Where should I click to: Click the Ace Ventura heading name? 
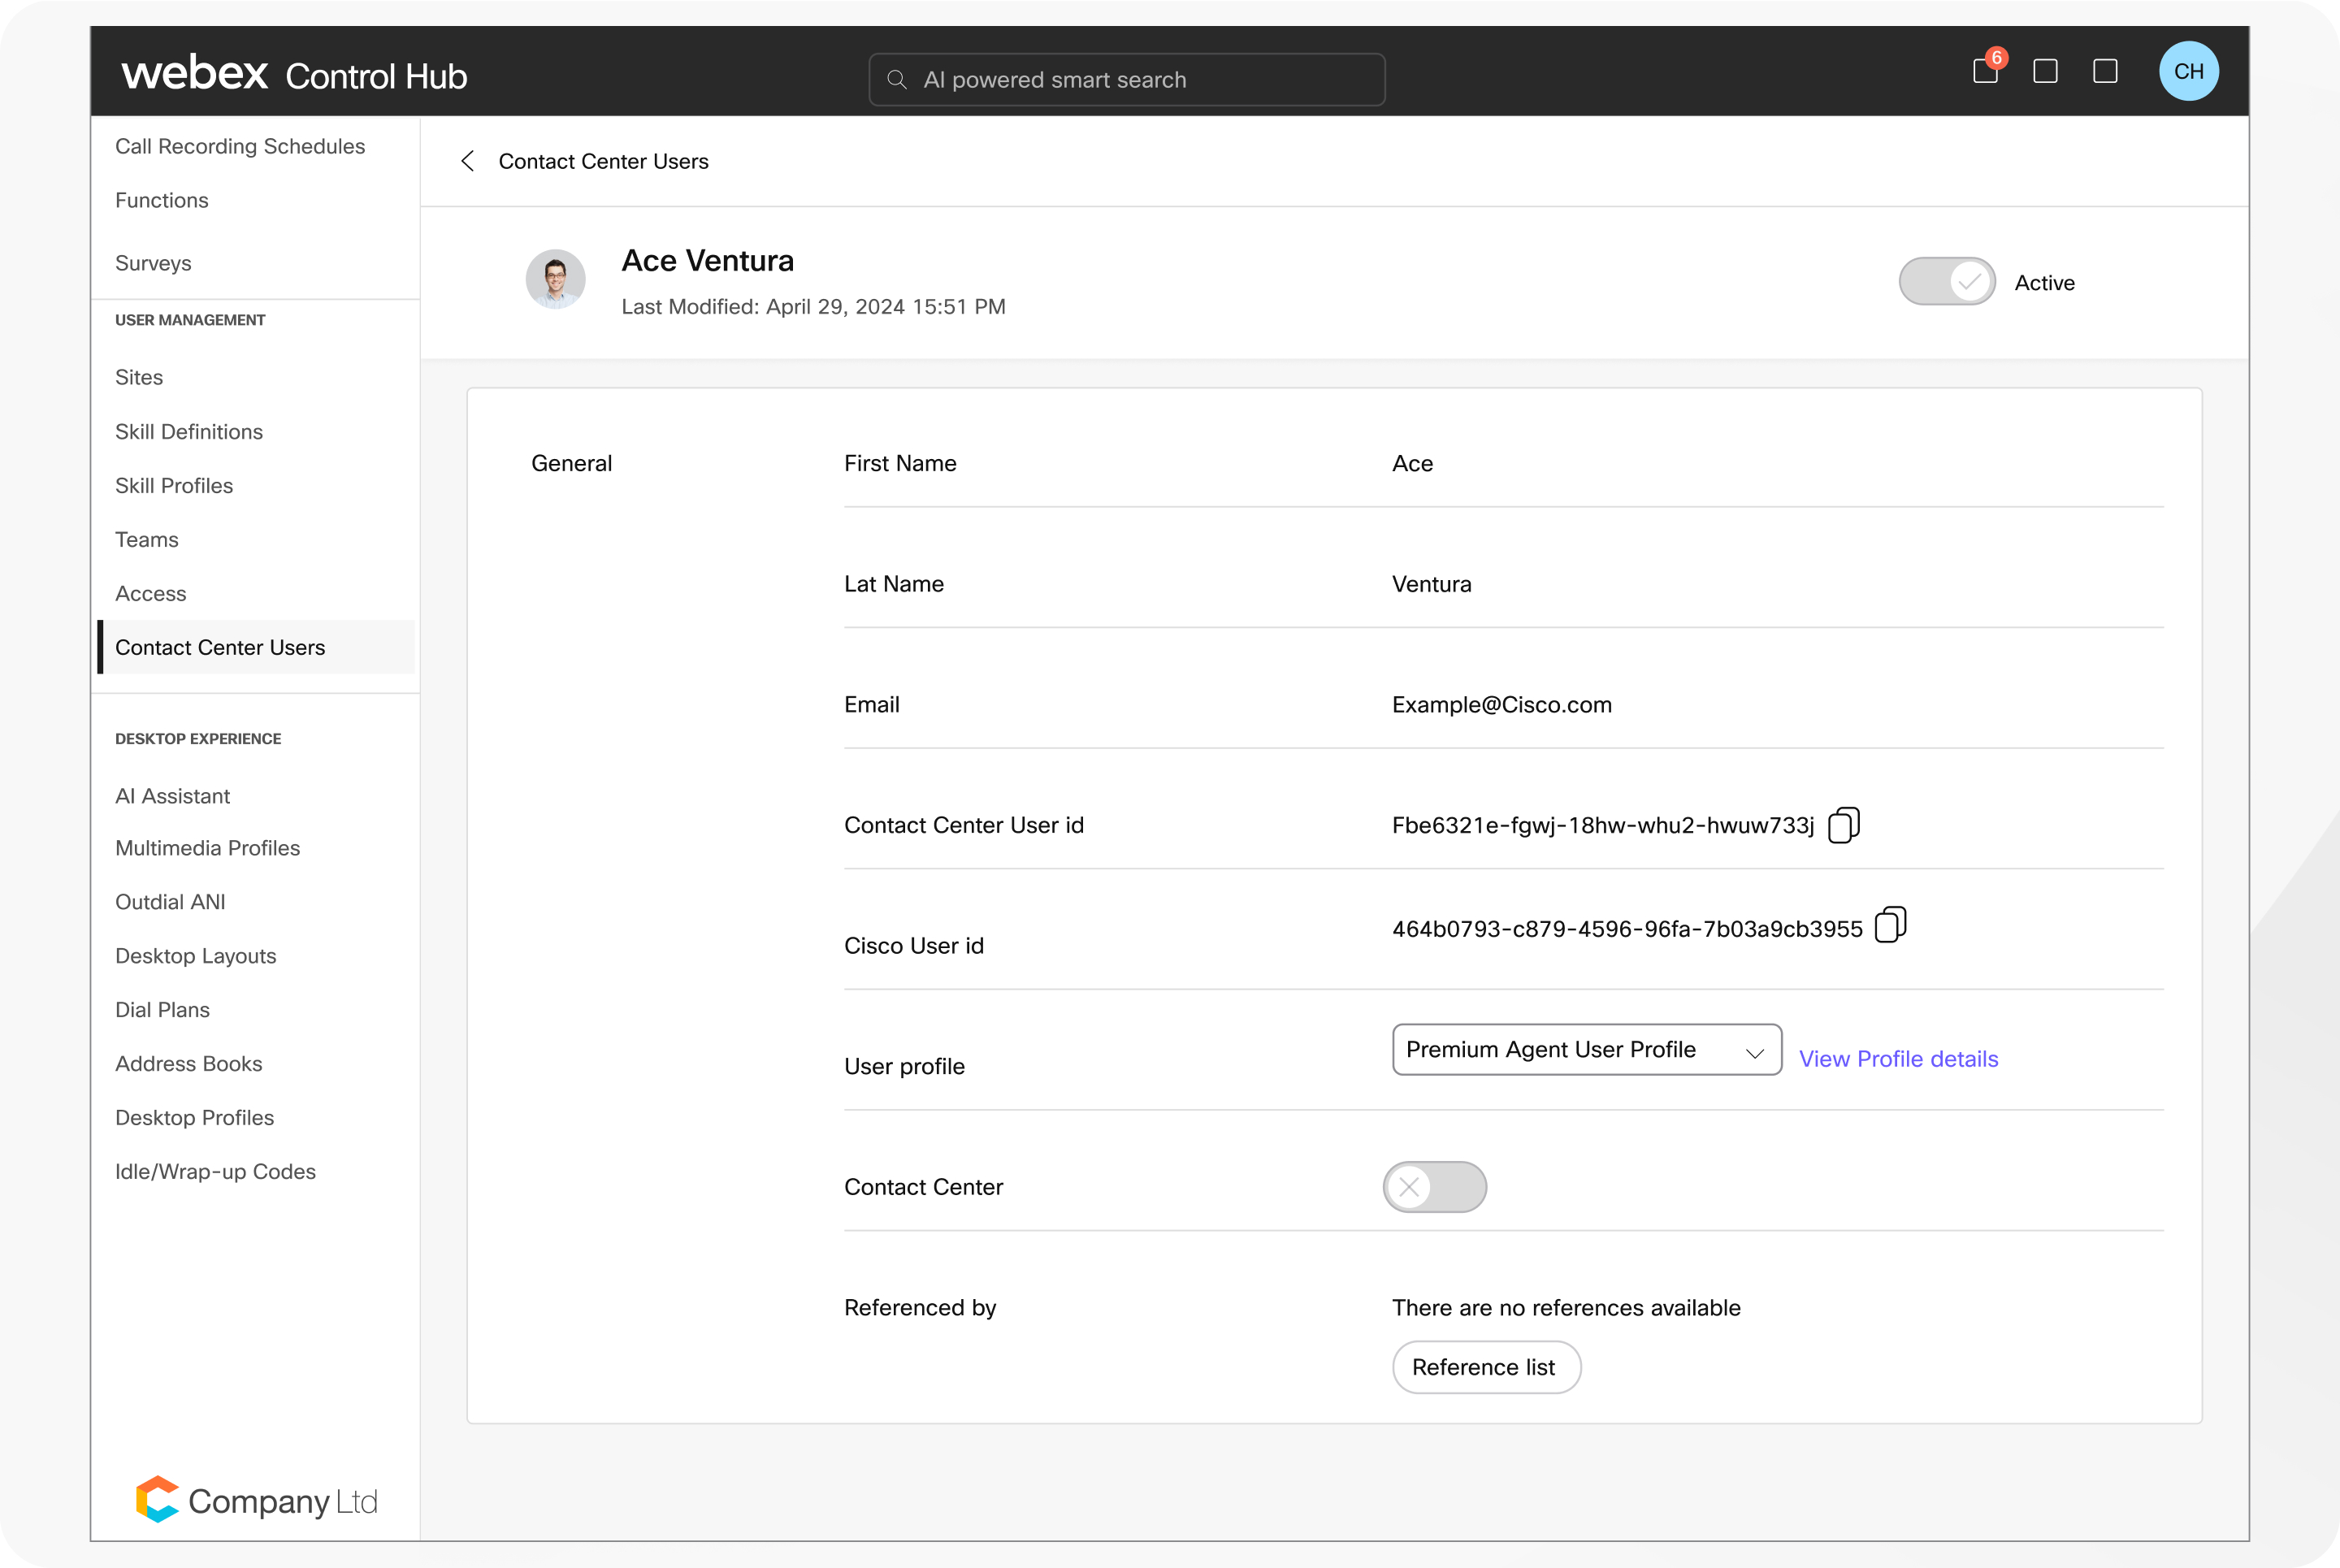pos(708,260)
